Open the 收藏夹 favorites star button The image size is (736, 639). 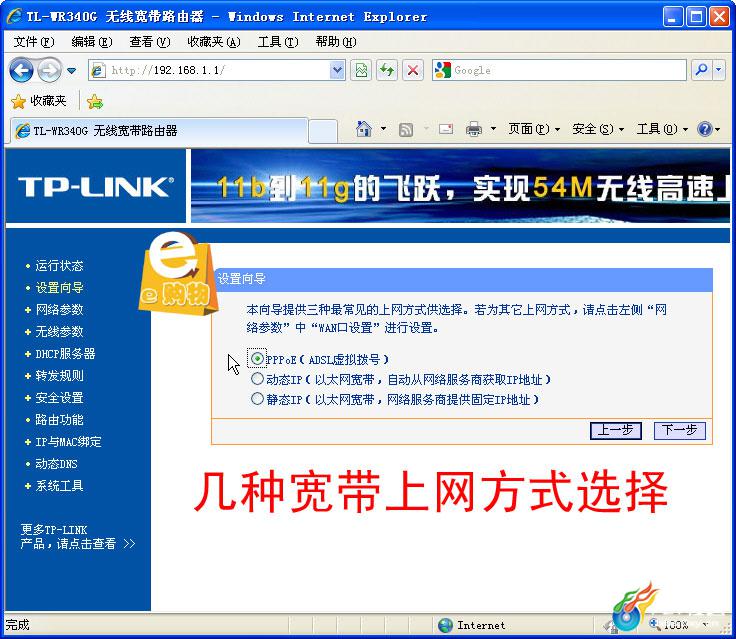click(x=39, y=101)
